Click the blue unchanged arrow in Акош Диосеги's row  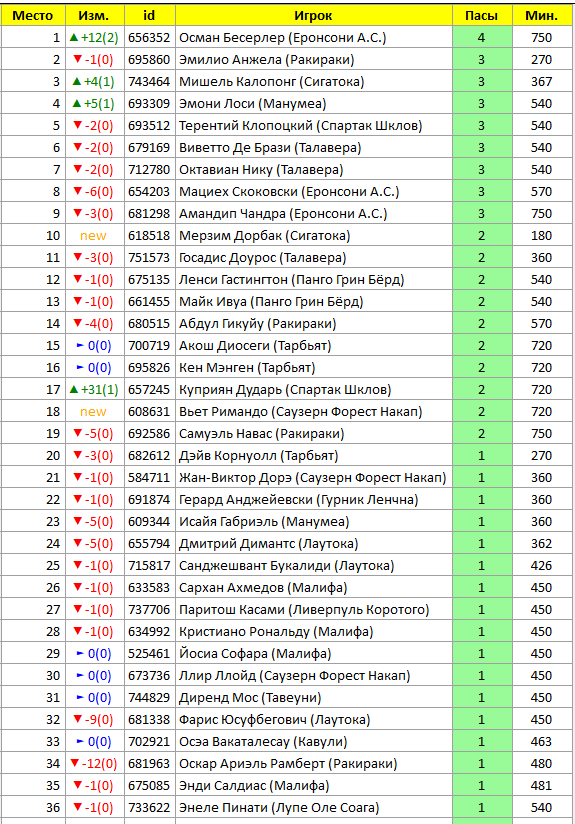(80, 345)
